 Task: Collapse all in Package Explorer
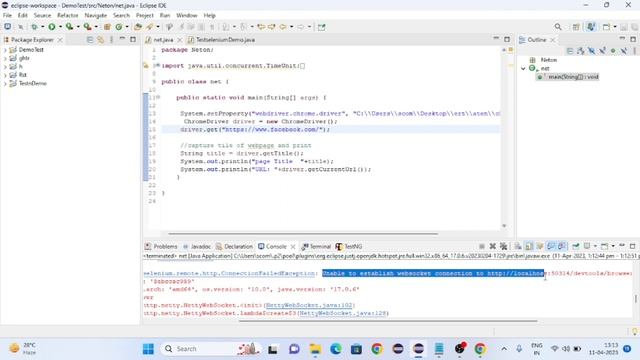pyautogui.click(x=90, y=40)
